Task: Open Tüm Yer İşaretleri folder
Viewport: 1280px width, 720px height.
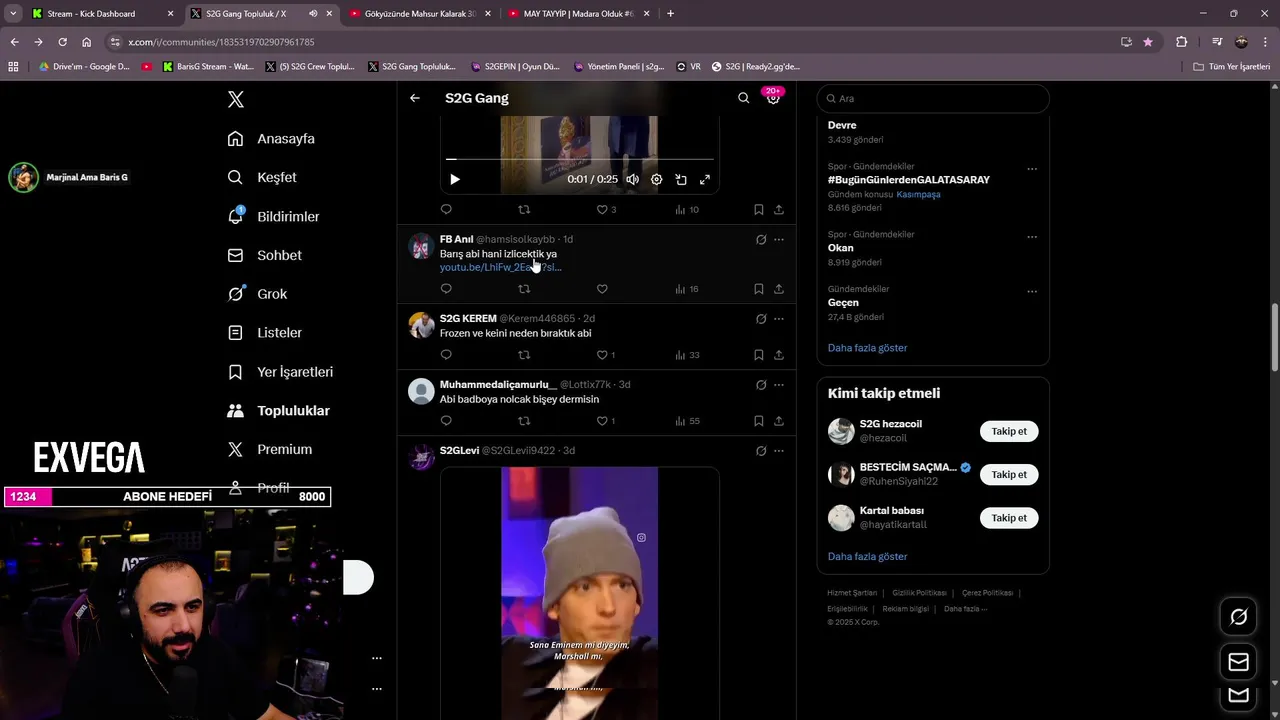Action: (x=1232, y=67)
